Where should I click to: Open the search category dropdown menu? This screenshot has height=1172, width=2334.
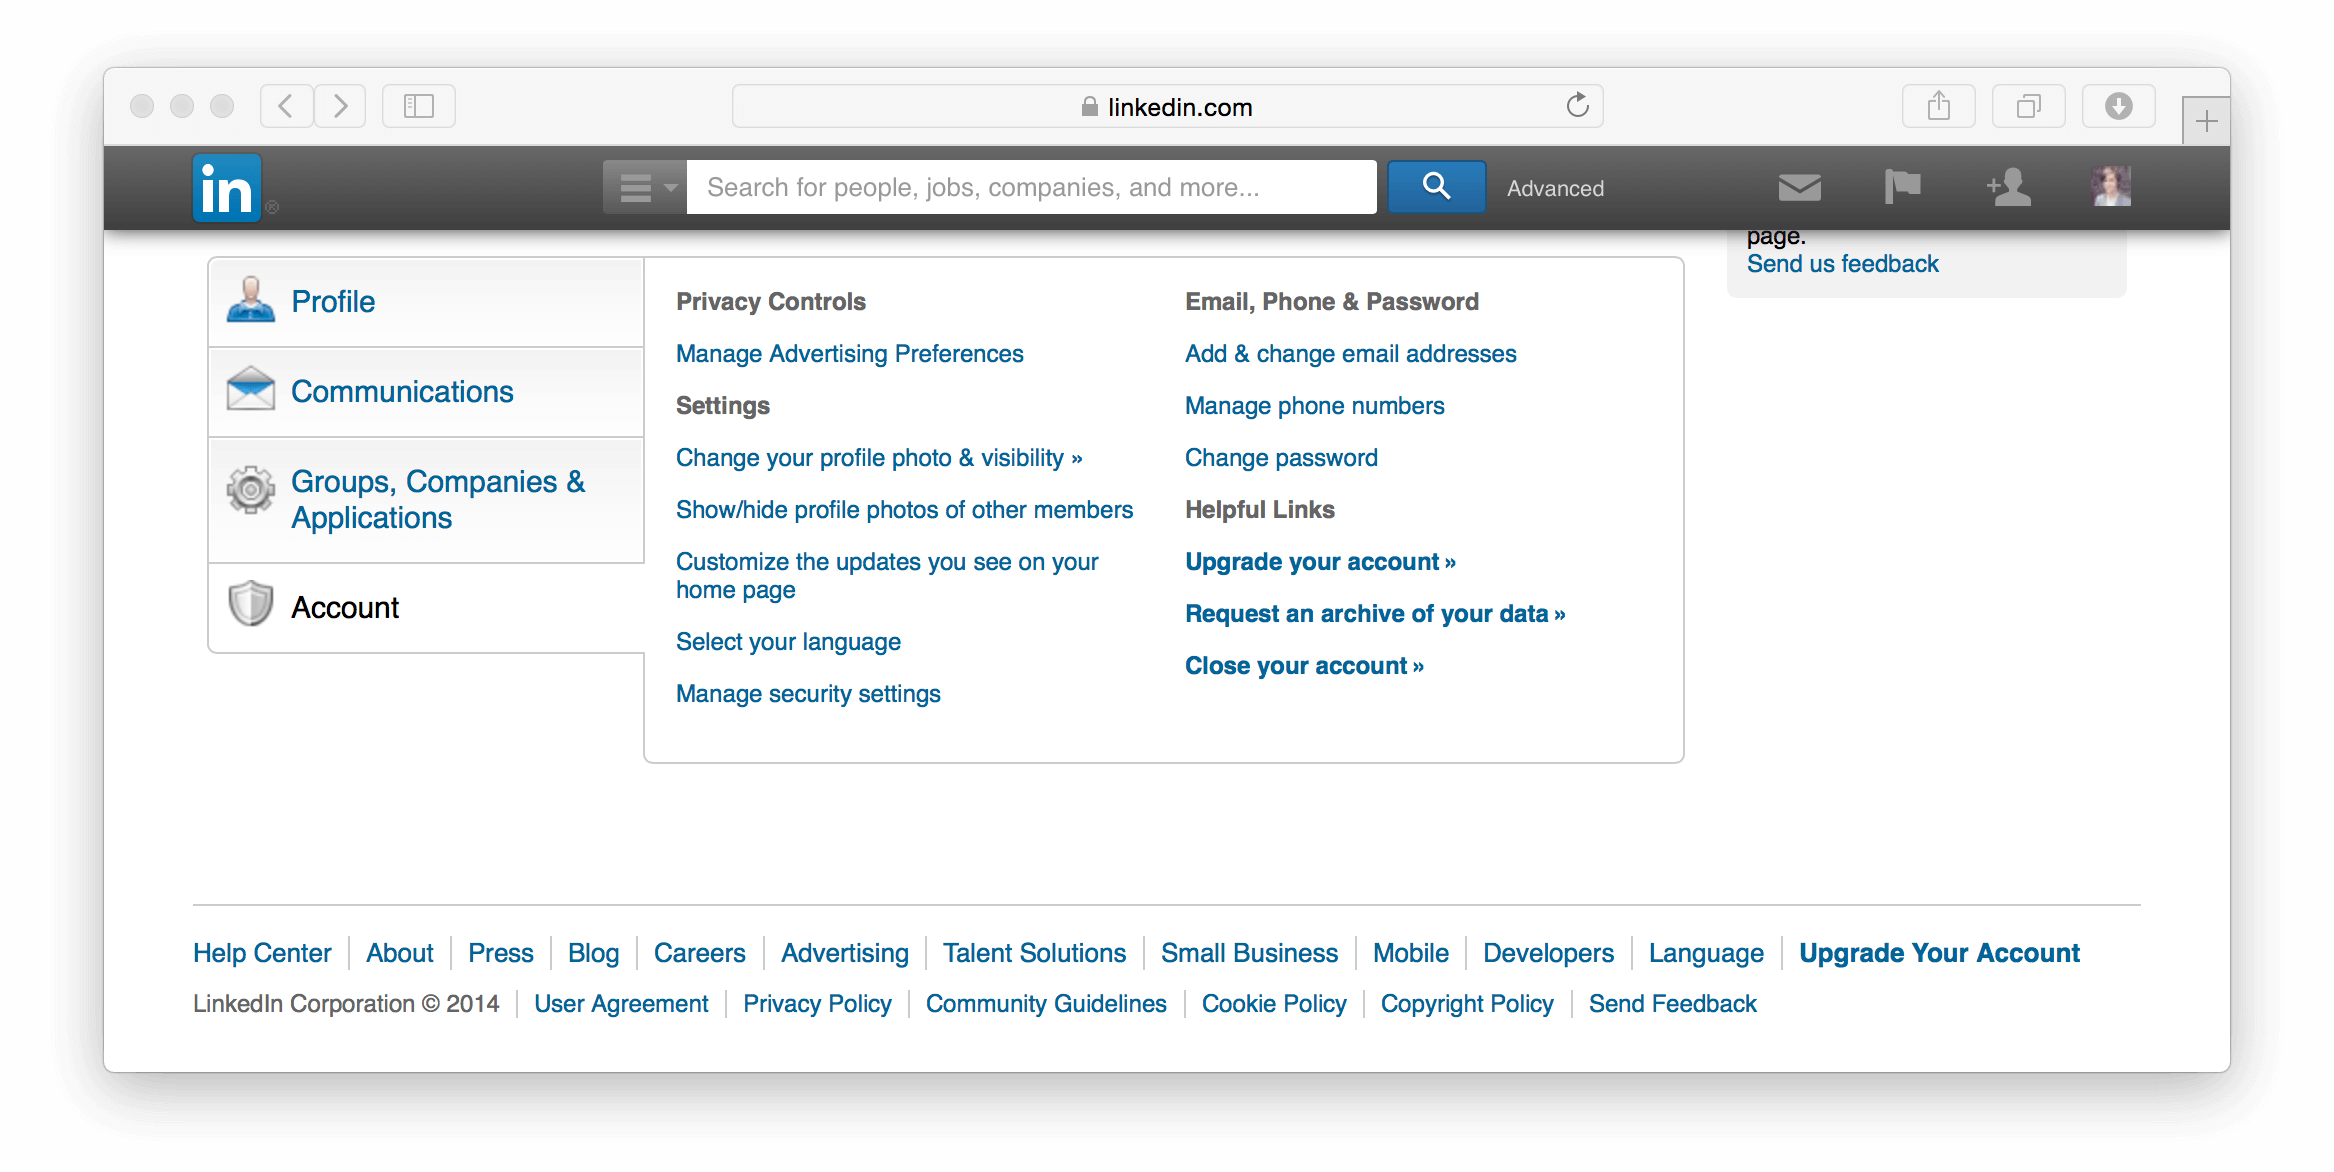645,187
